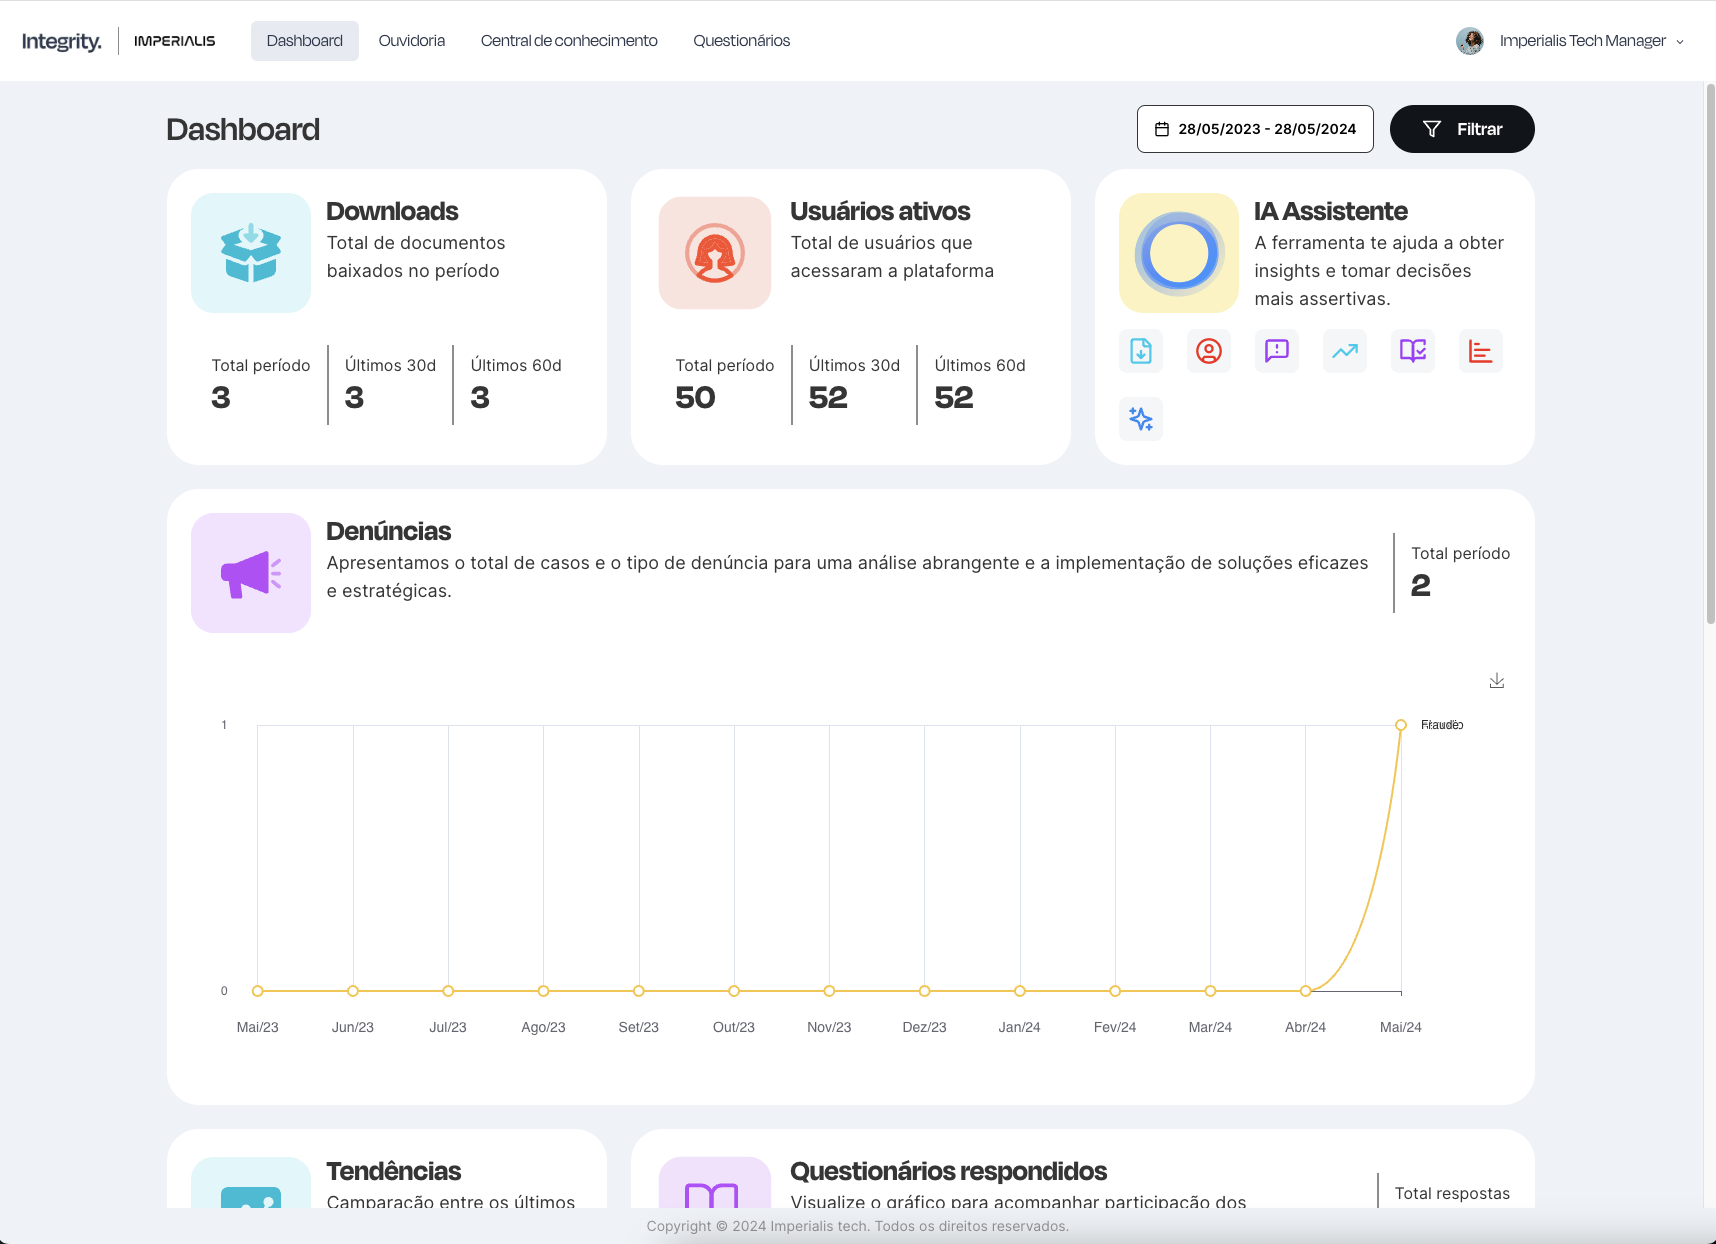The width and height of the screenshot is (1716, 1244).
Task: Click the Denúncias heading
Action: [x=389, y=531]
